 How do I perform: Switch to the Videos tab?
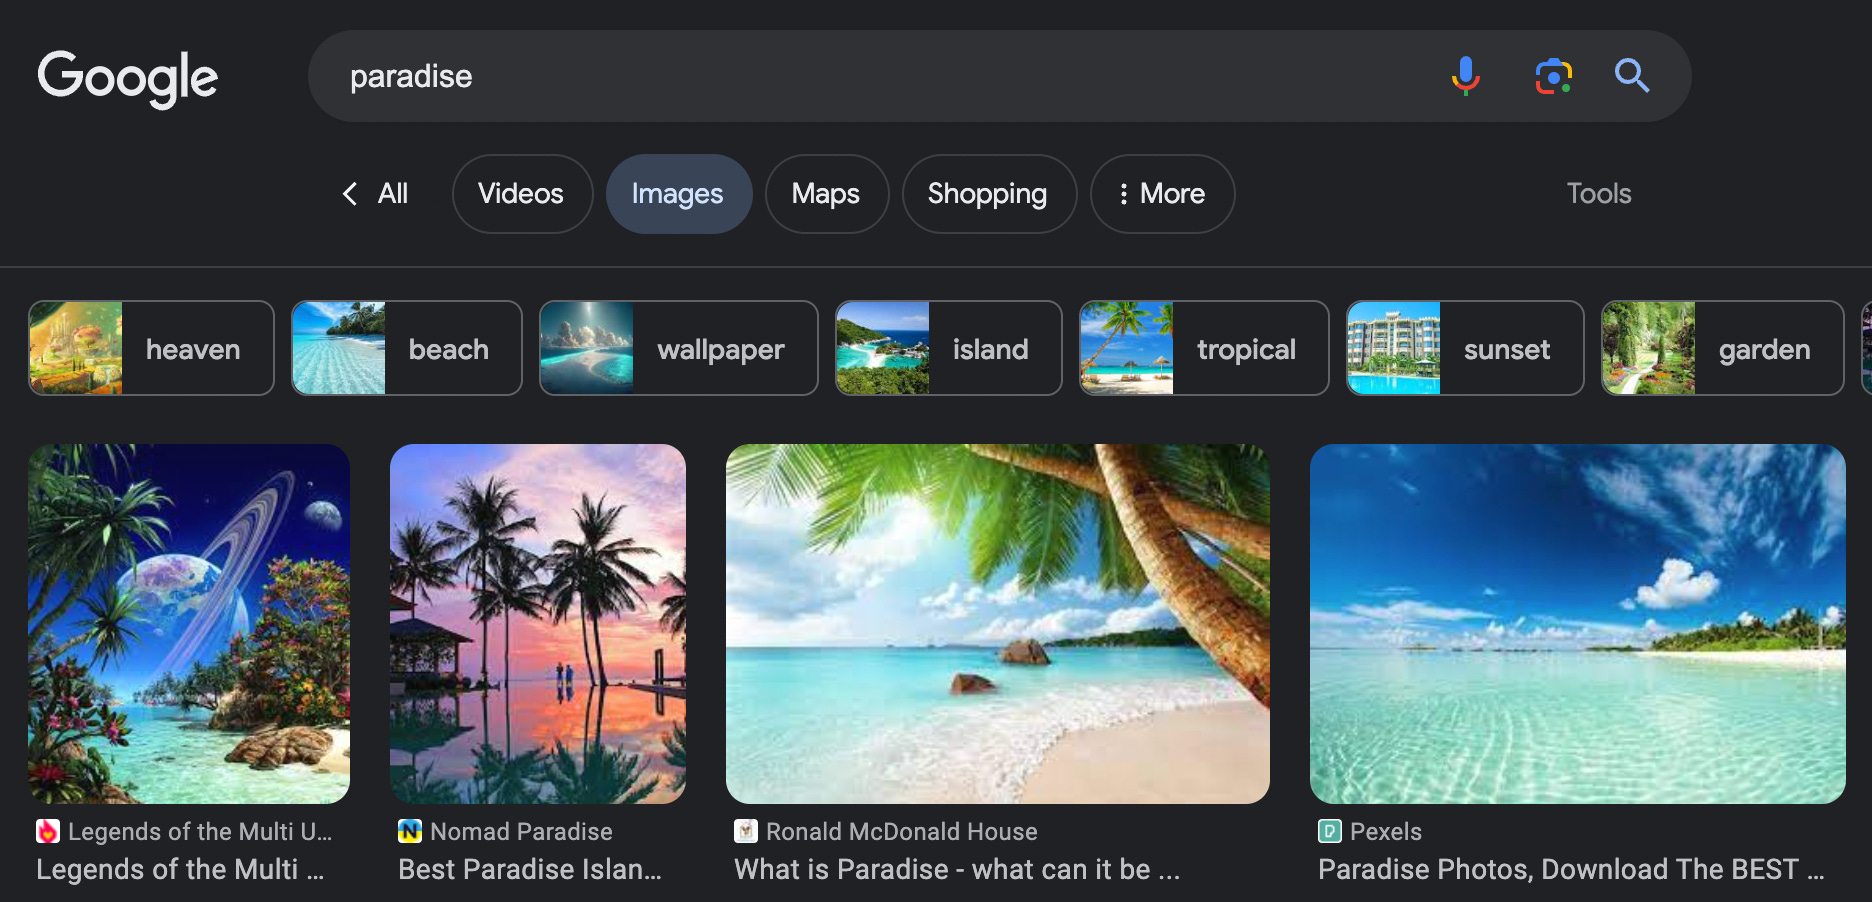521,194
